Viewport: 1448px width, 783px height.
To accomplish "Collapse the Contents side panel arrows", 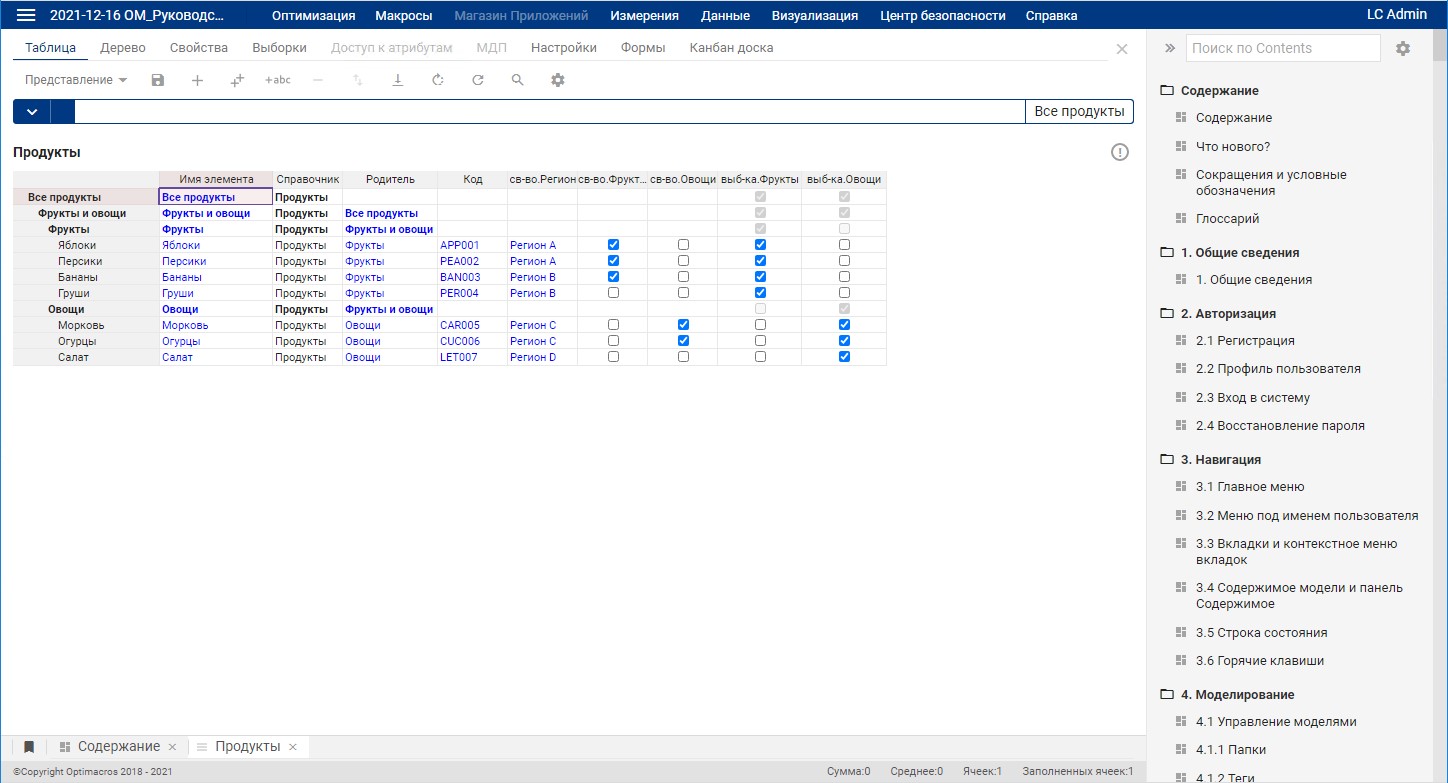I will [1168, 48].
